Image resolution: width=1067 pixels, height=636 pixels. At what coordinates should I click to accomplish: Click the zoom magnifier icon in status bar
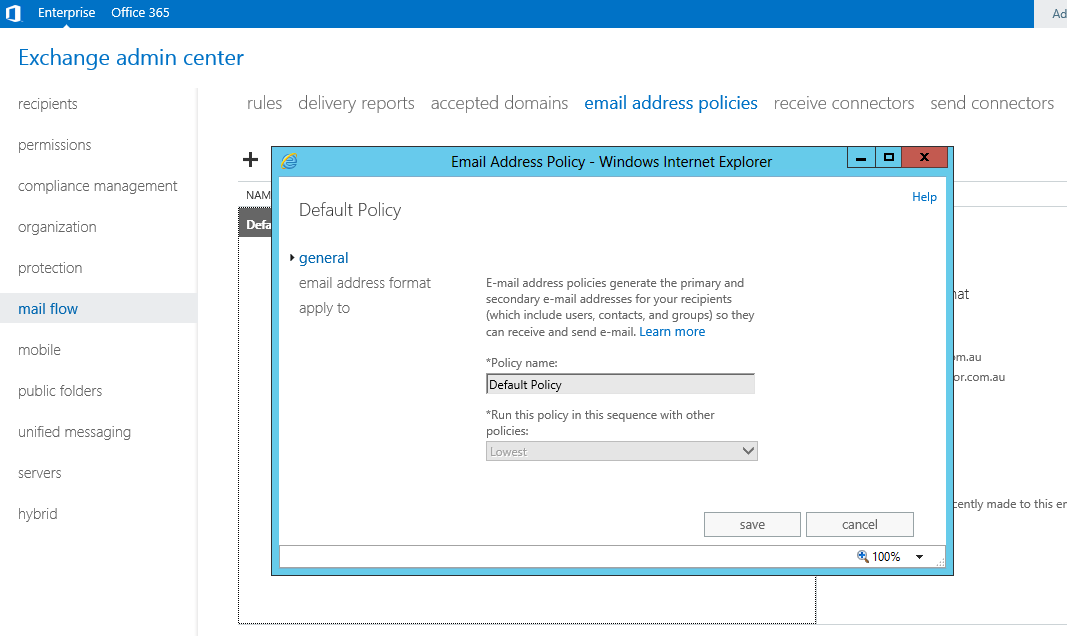click(x=862, y=556)
